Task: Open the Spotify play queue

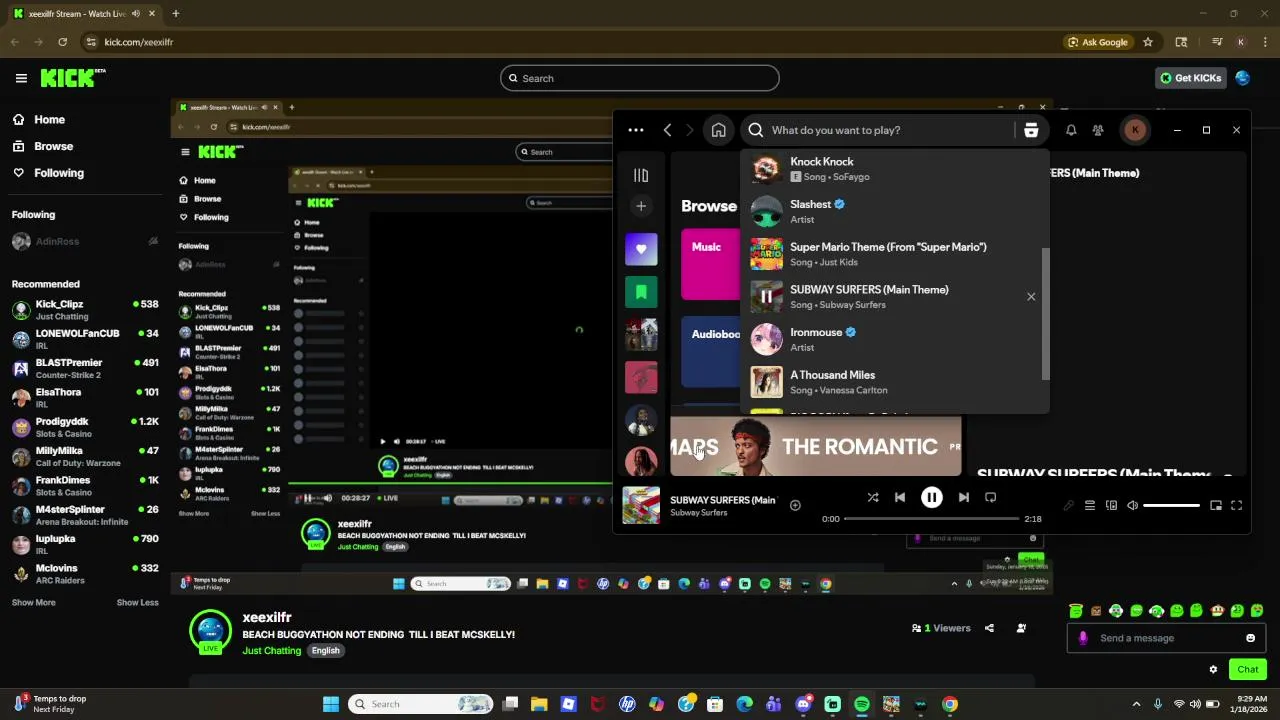Action: click(1090, 506)
